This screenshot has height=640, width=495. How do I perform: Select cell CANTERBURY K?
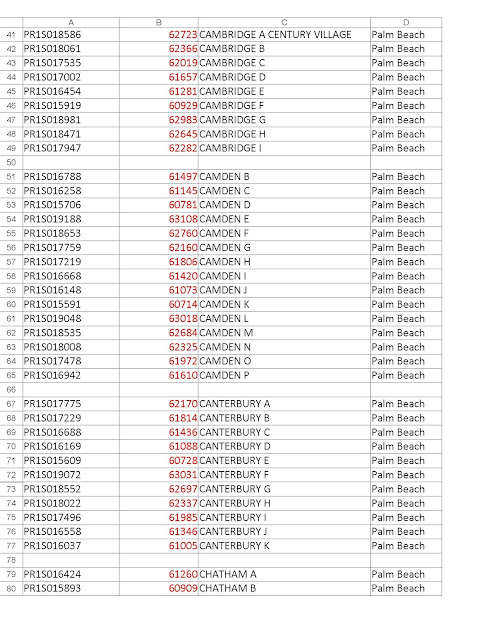coord(284,546)
